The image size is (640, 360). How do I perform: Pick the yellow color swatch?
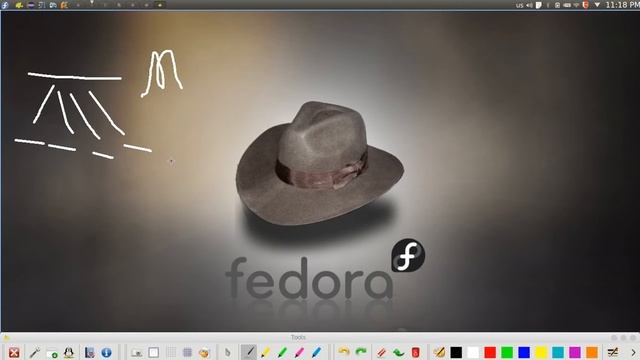coord(541,352)
